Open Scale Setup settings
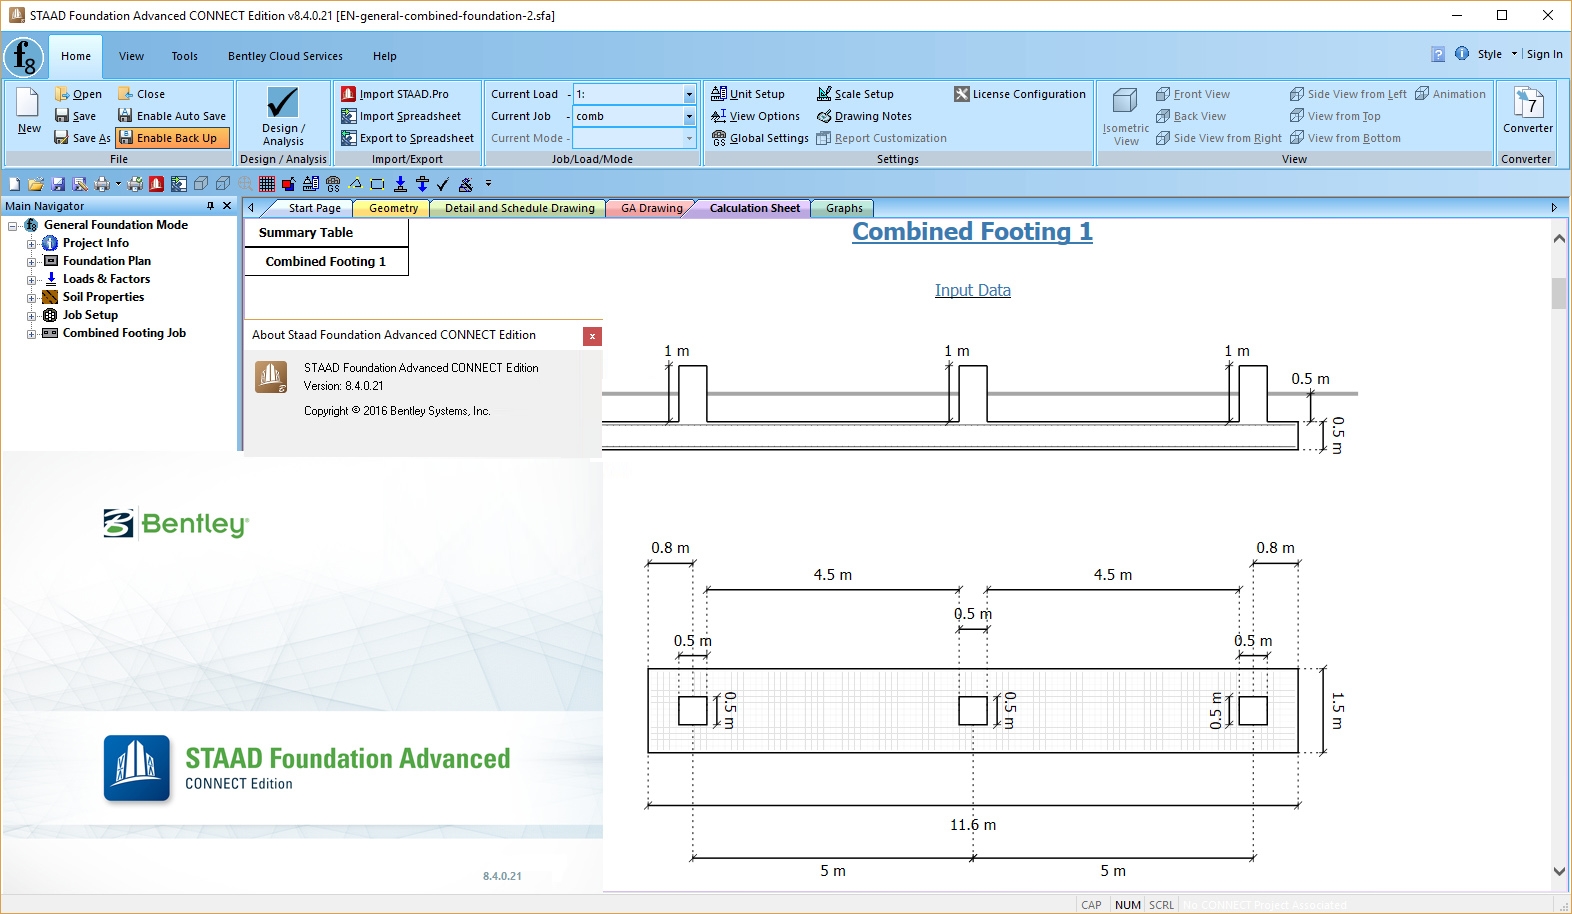The image size is (1572, 914). click(x=855, y=94)
